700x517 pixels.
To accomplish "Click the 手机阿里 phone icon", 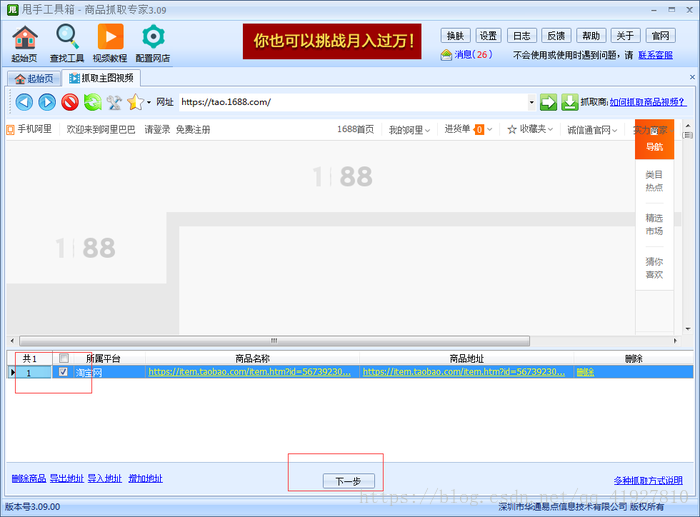I will [10, 130].
